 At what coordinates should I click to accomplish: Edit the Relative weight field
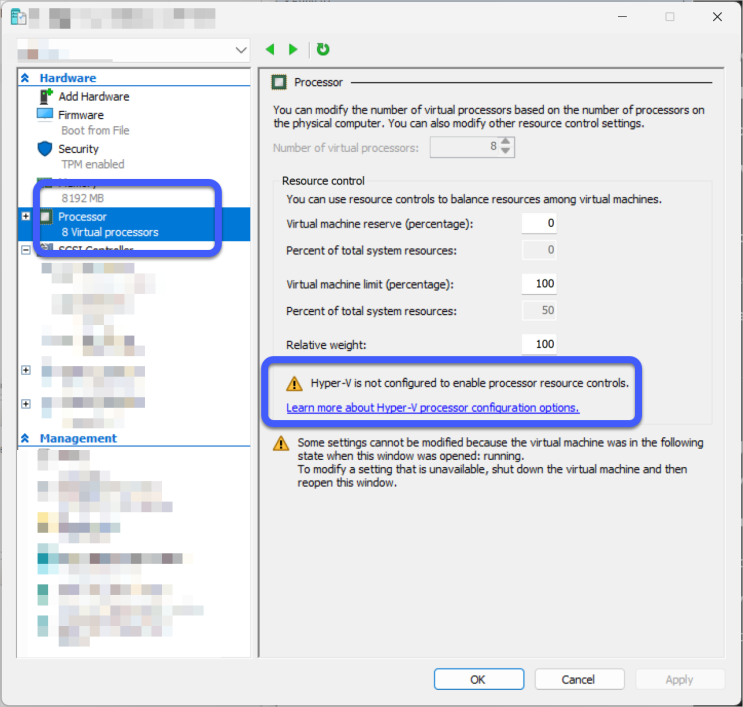[539, 344]
